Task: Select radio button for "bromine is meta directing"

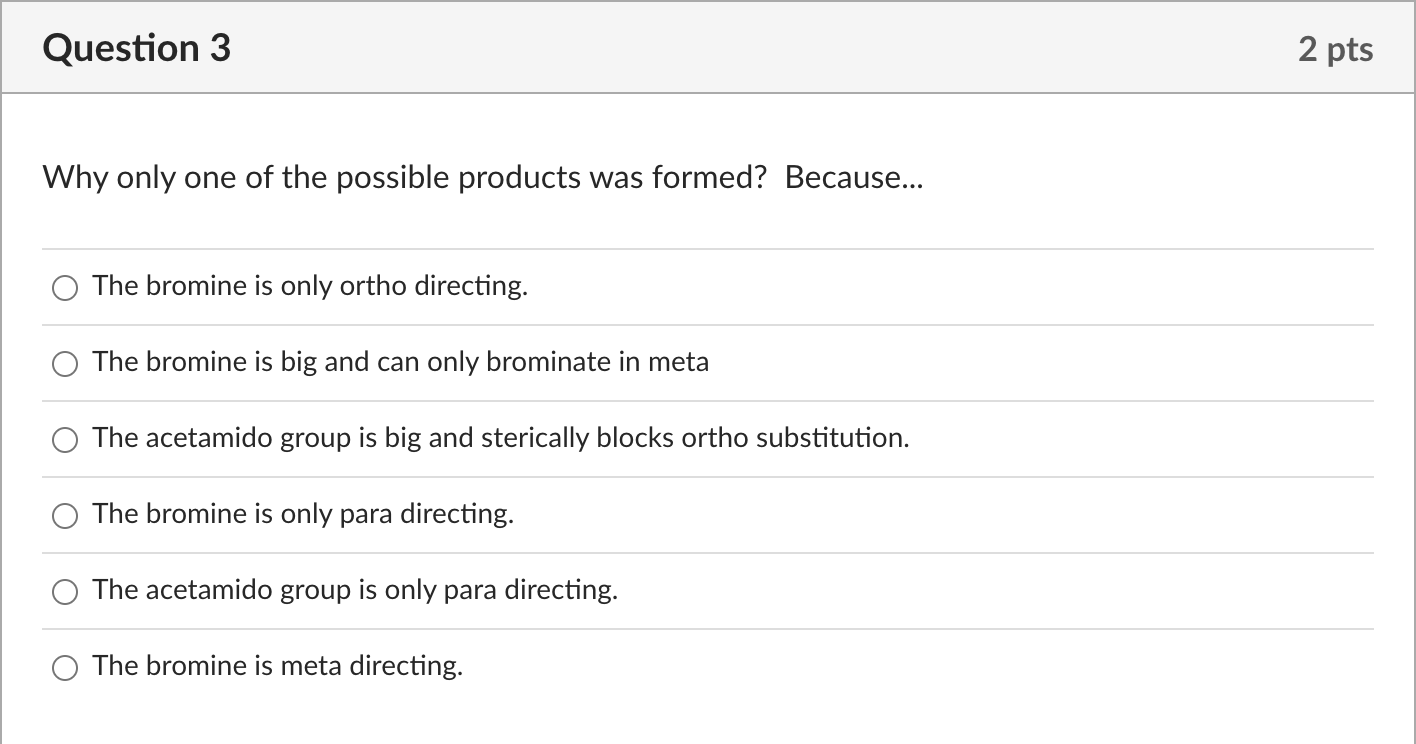Action: [x=65, y=667]
